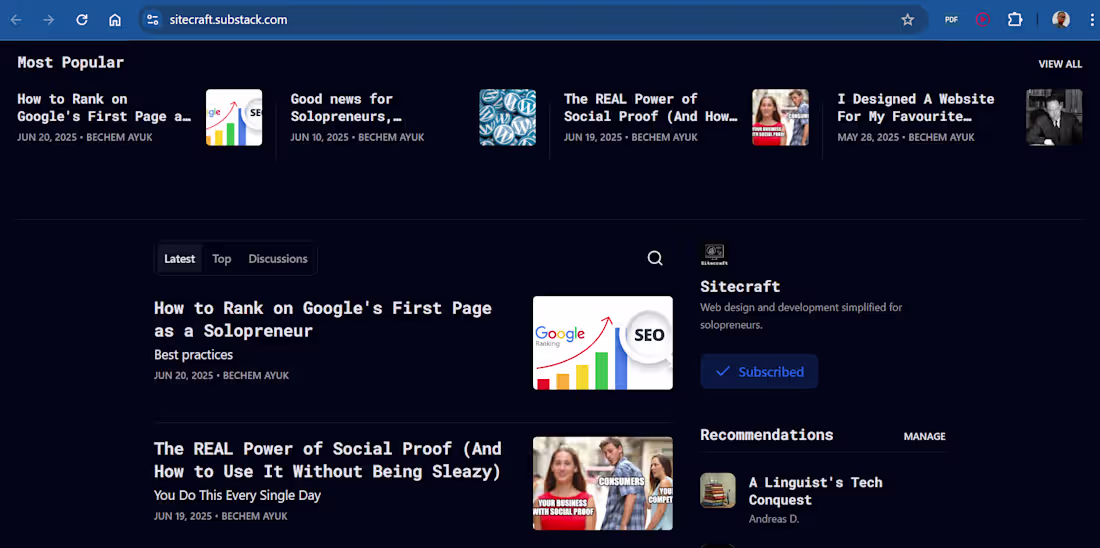Click the browser forward arrow

coord(48,20)
